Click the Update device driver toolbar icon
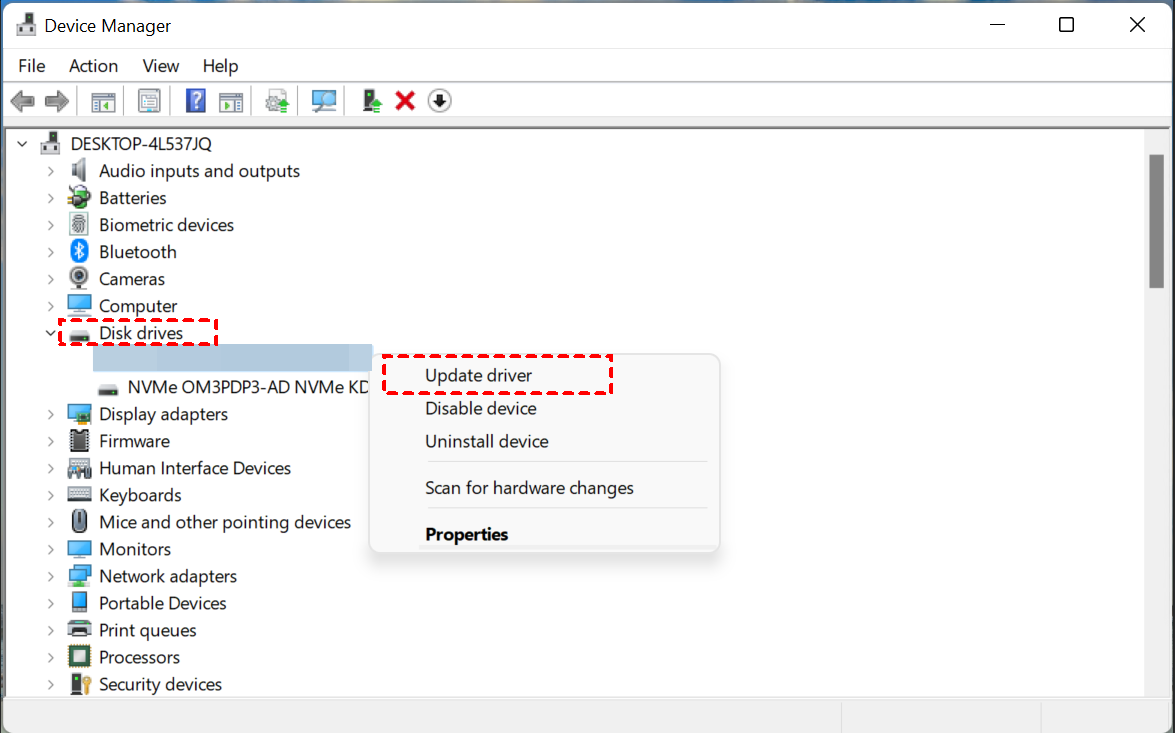Screen dimensions: 1175x733 [277, 100]
